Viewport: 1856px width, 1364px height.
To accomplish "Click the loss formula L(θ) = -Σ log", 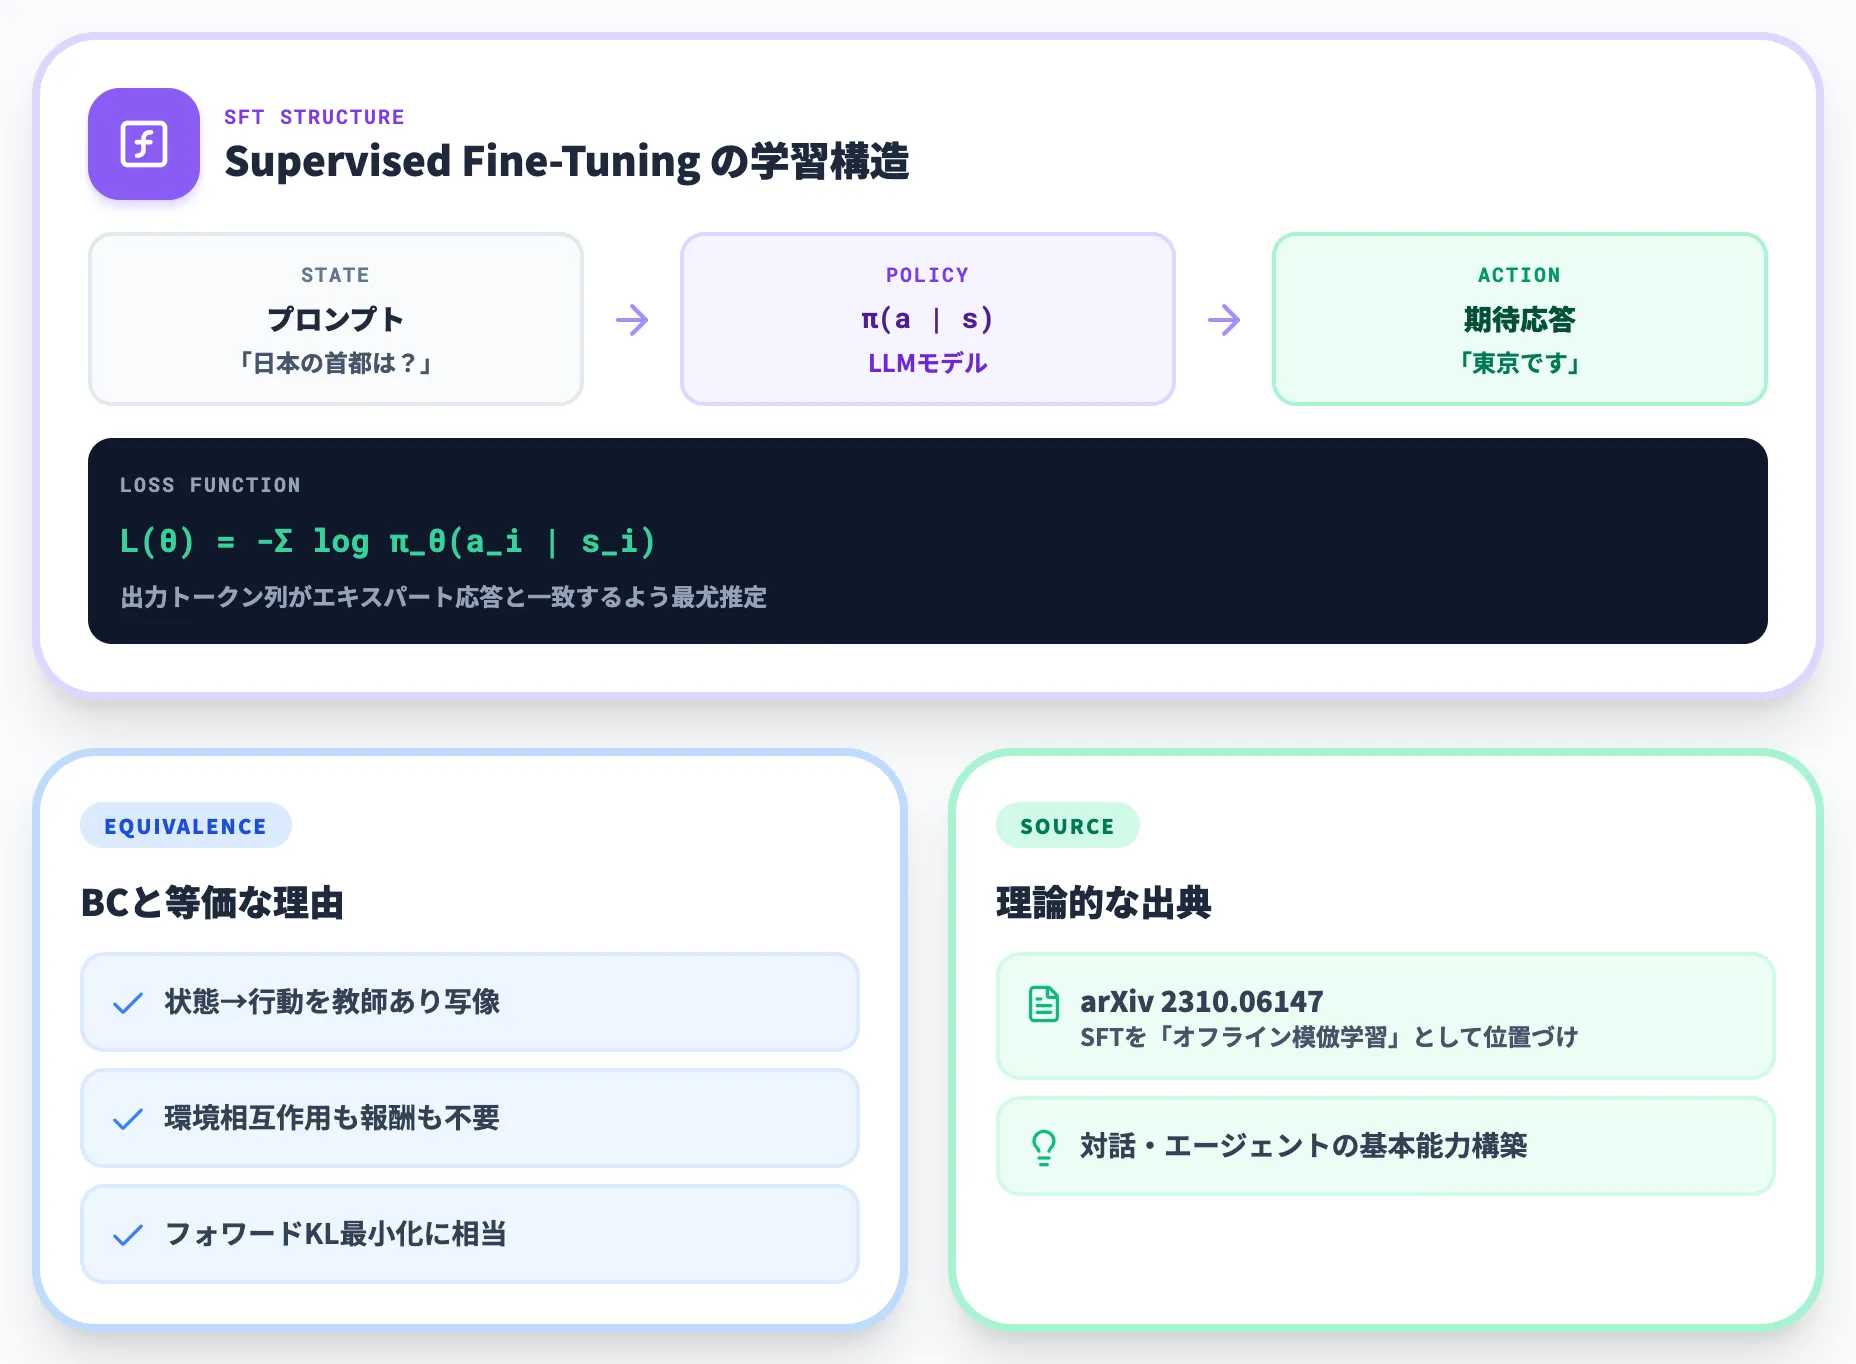I will click(x=387, y=541).
